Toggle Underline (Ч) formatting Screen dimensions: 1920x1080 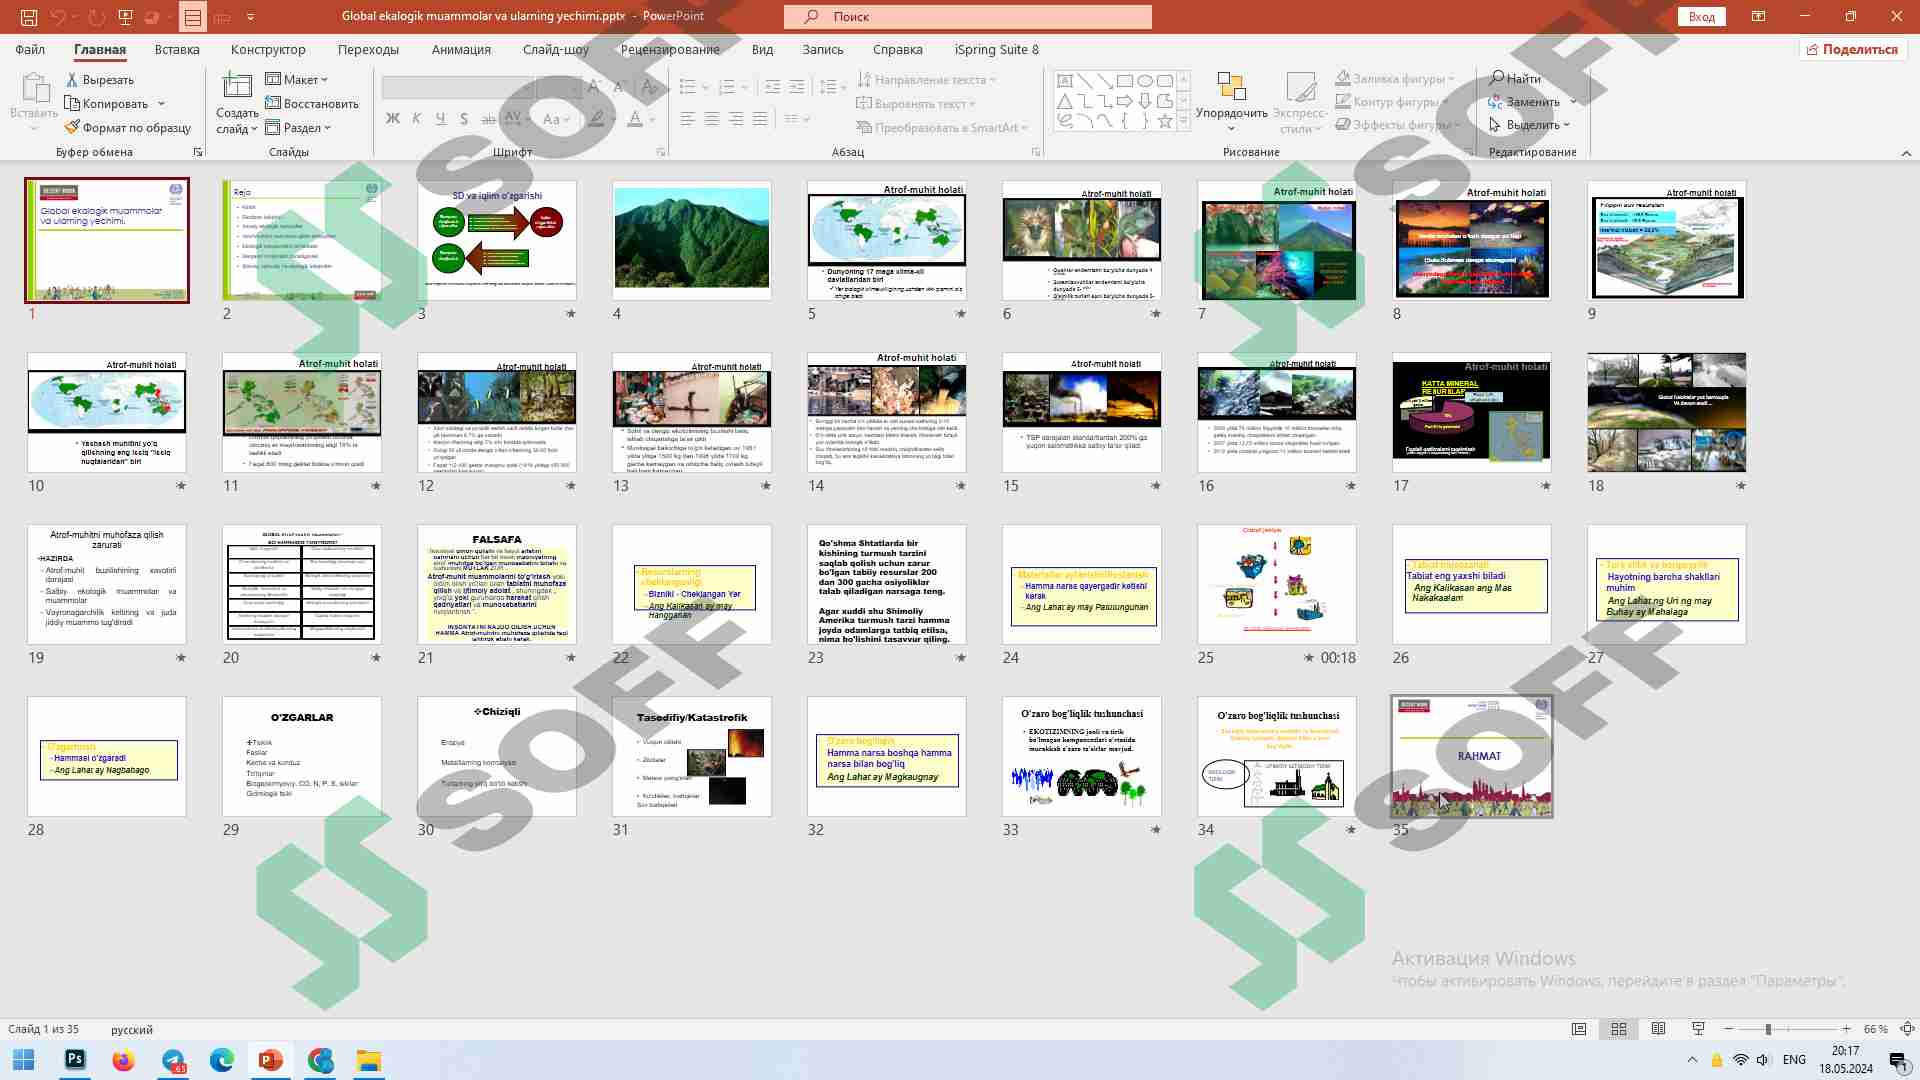pos(441,119)
